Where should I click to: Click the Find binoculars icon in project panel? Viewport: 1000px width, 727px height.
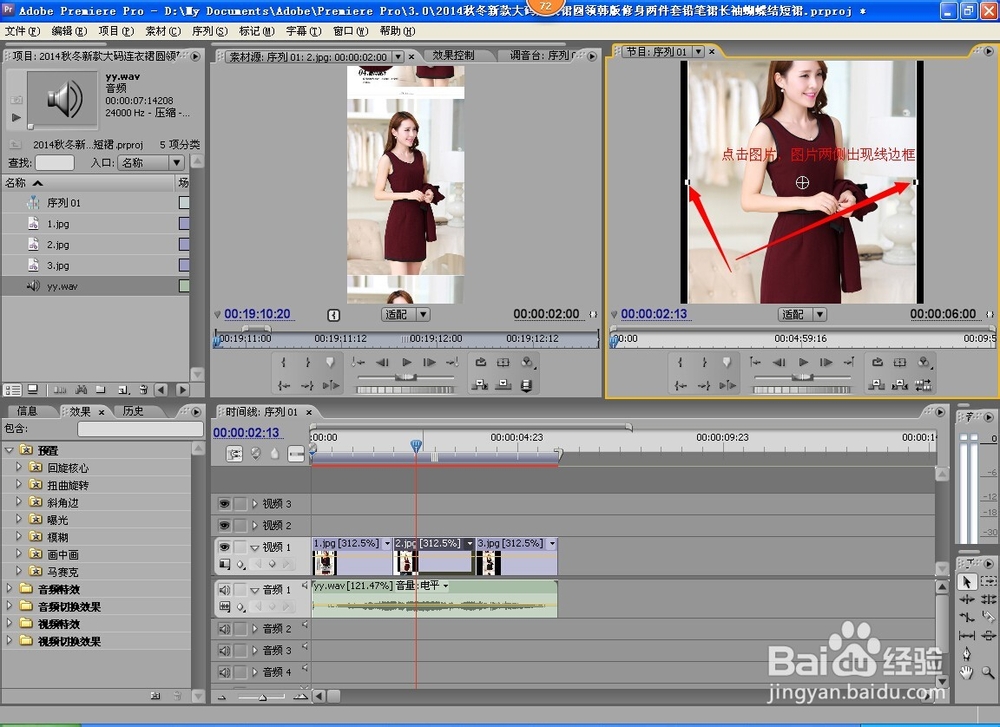81,390
